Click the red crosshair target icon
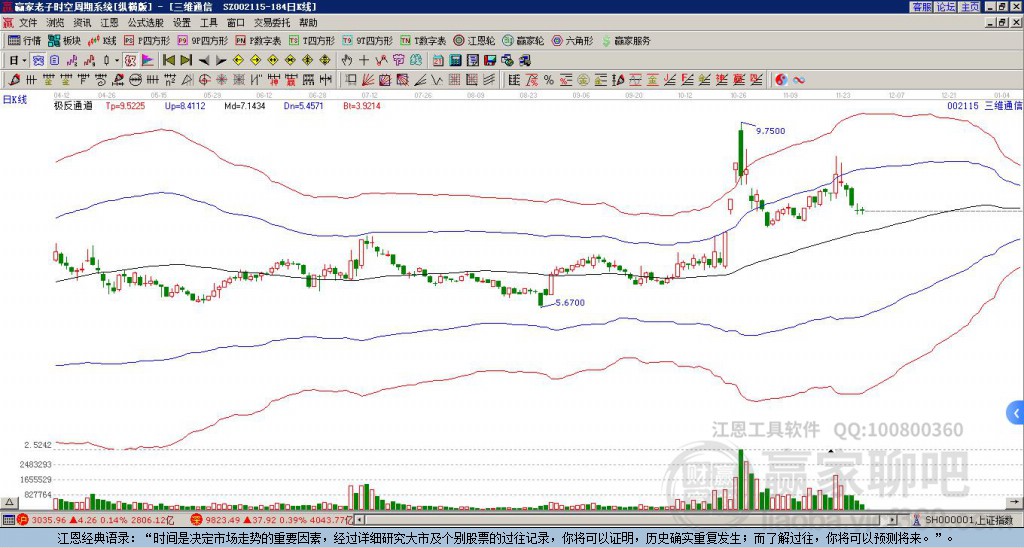1024x548 pixels. 204,80
